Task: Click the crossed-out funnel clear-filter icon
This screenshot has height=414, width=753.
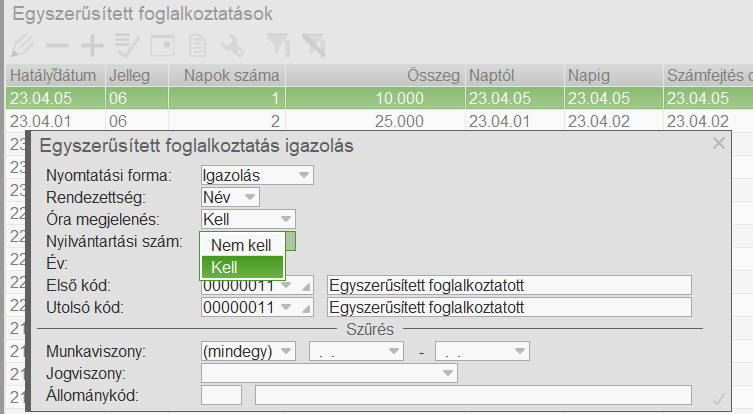Action: pyautogui.click(x=313, y=45)
